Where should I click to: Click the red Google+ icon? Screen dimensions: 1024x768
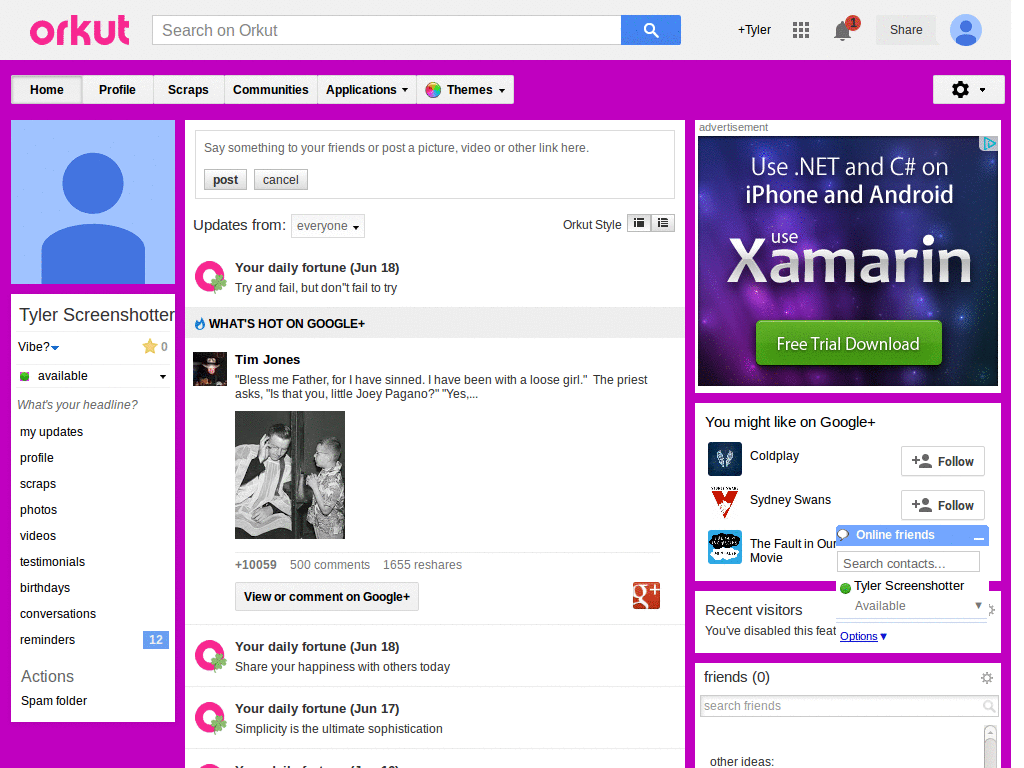click(x=646, y=595)
